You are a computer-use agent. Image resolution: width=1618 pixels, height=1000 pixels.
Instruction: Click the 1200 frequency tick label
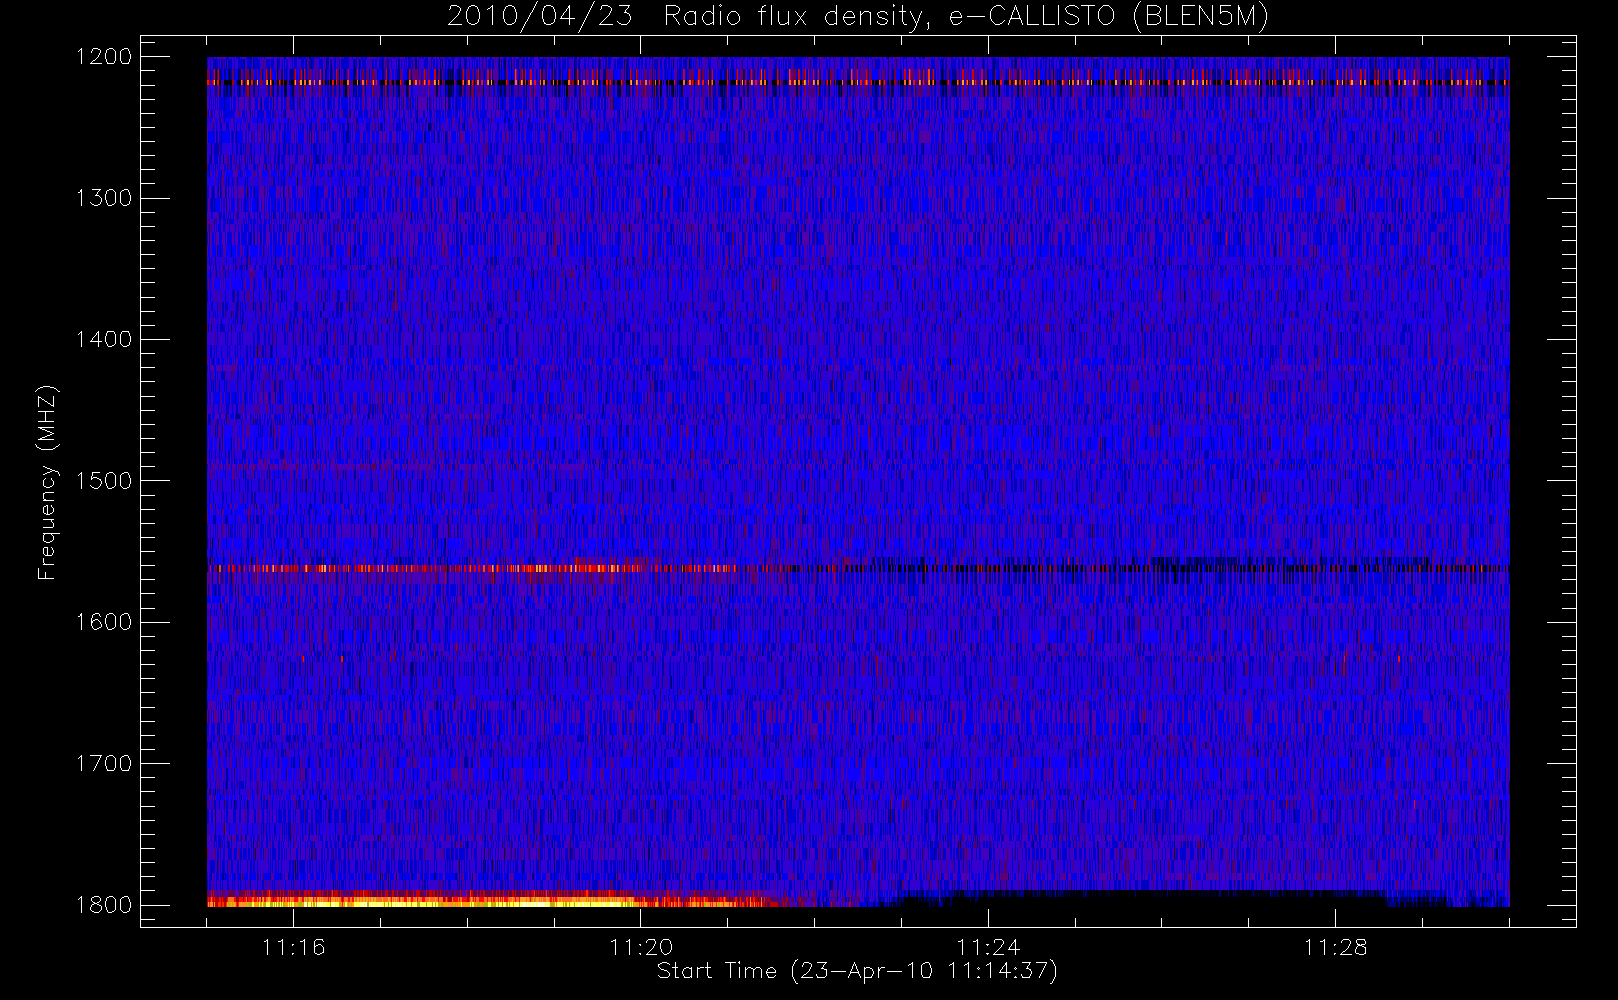(104, 57)
